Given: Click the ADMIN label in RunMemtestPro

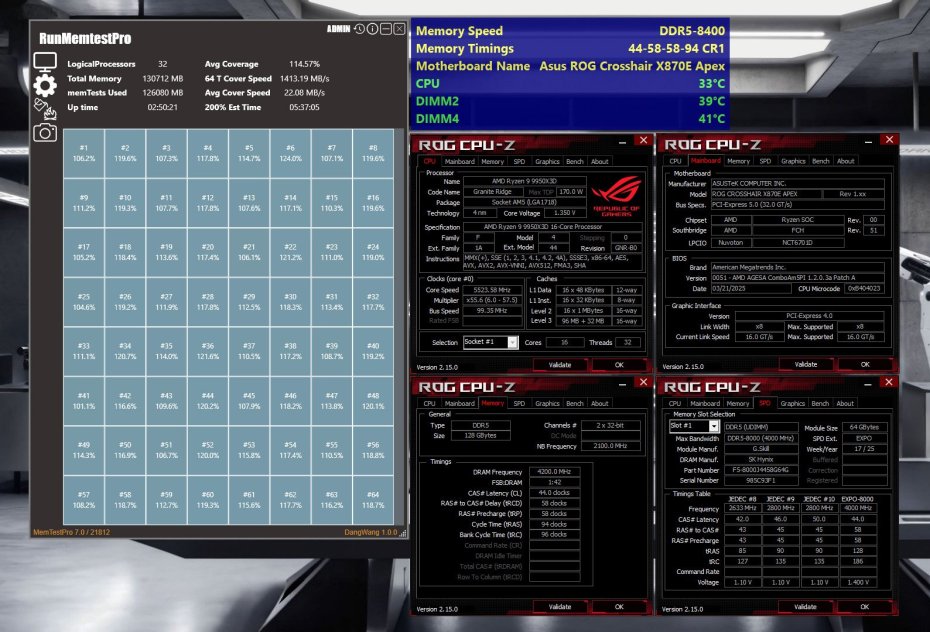Looking at the screenshot, I should coord(339,28).
